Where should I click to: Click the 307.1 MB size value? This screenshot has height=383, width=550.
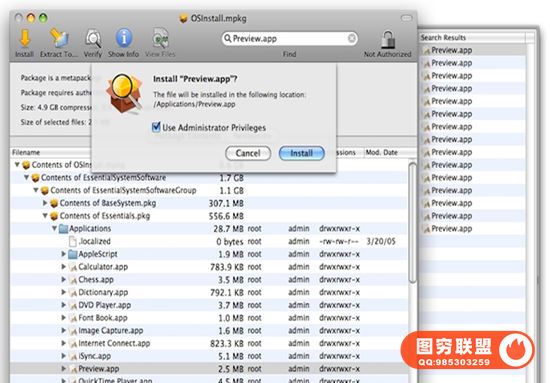click(x=226, y=203)
